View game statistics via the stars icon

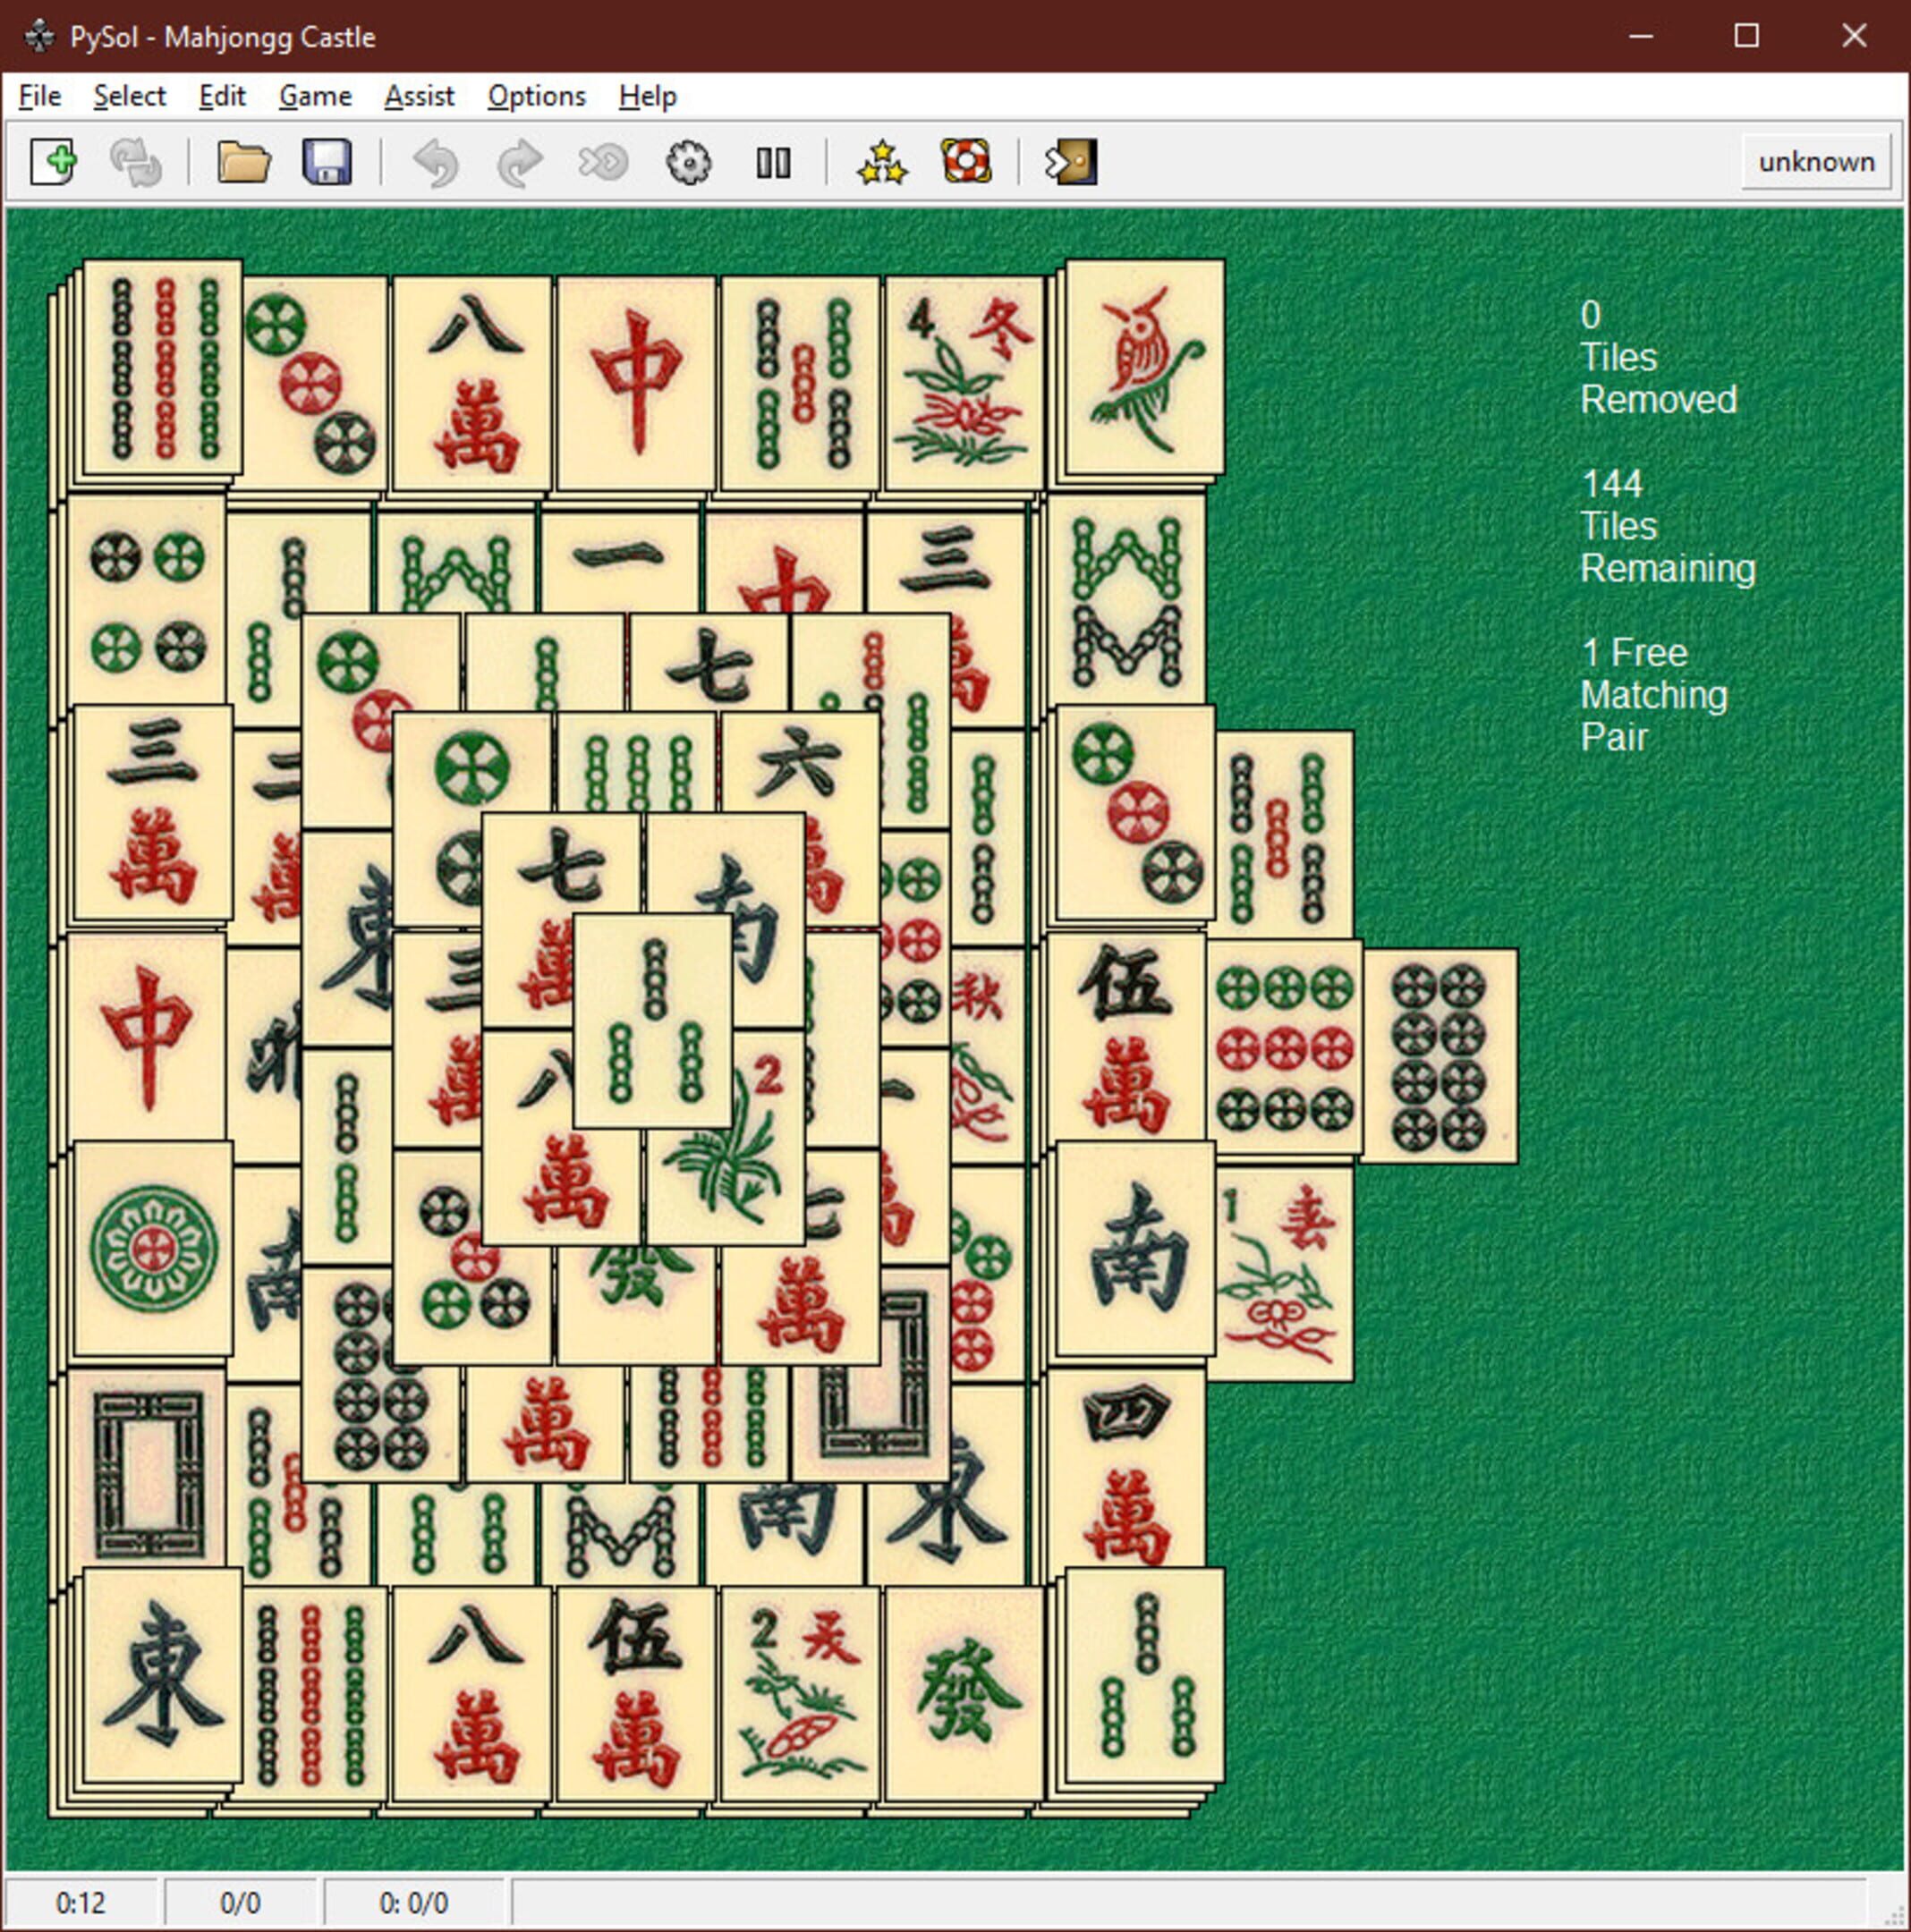(x=881, y=162)
